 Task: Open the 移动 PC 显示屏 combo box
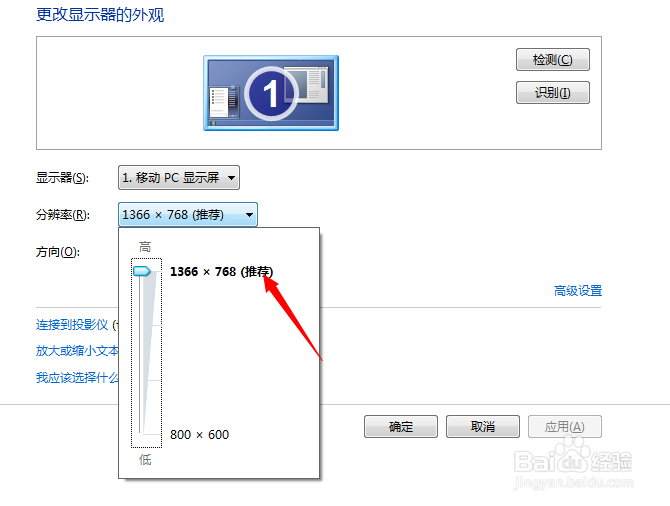[x=179, y=177]
